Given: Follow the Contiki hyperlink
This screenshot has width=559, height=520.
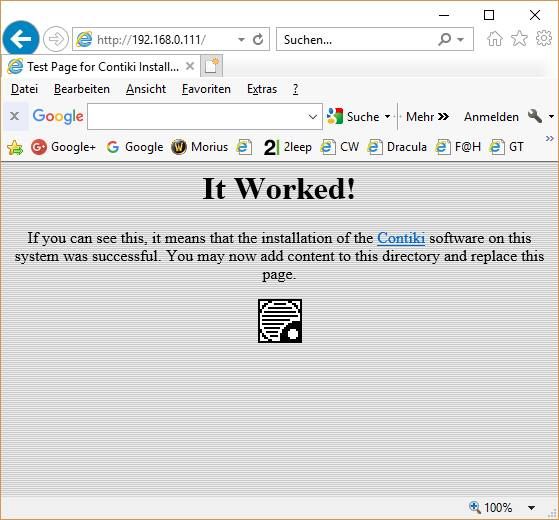Looking at the screenshot, I should (401, 238).
